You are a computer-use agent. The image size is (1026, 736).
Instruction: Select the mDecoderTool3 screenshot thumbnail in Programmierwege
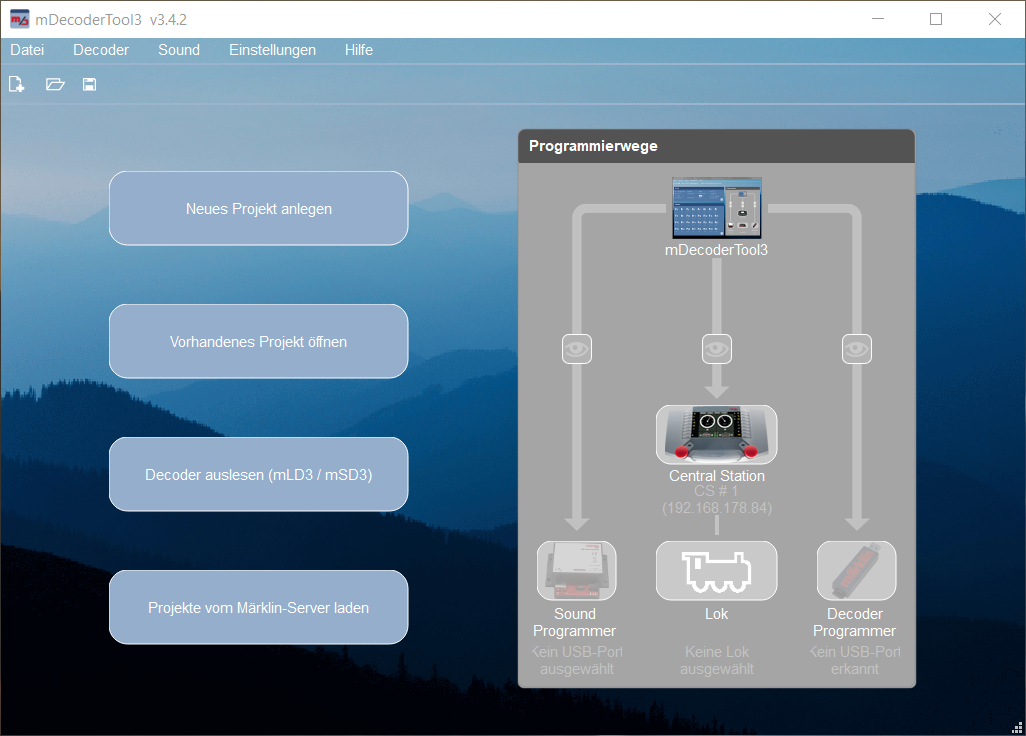tap(716, 208)
